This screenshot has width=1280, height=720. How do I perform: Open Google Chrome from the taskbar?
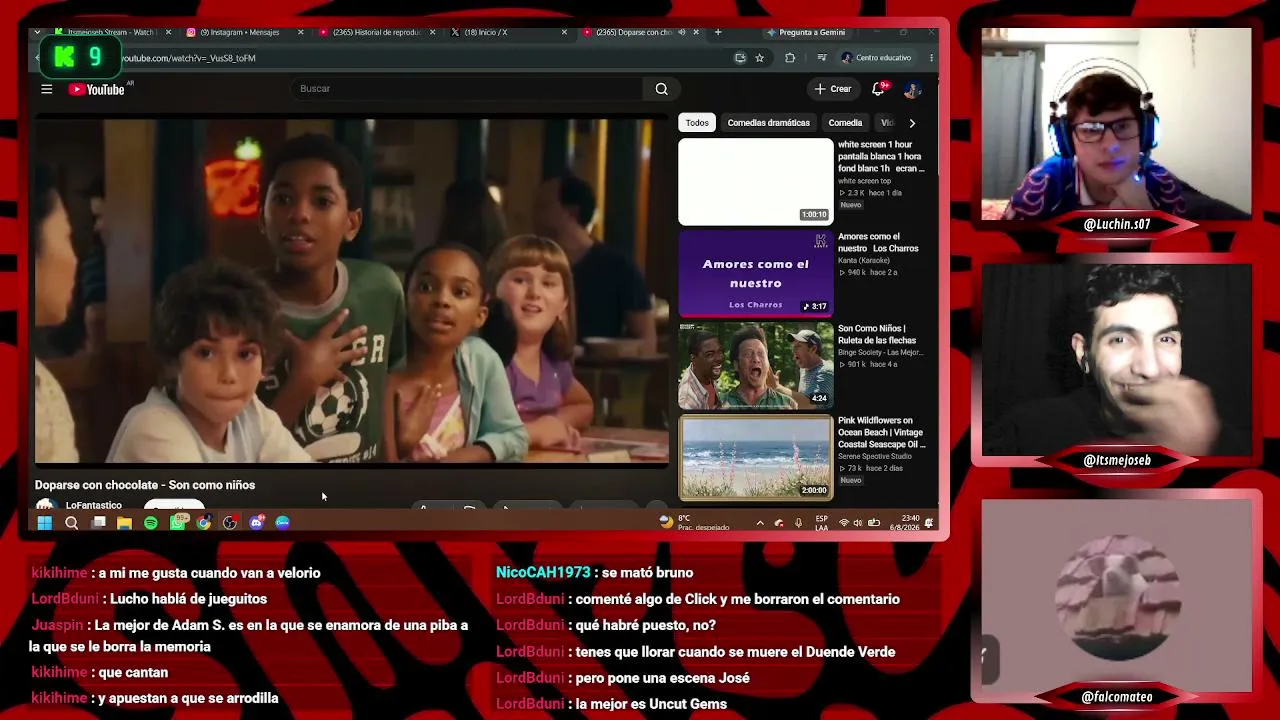tap(204, 522)
